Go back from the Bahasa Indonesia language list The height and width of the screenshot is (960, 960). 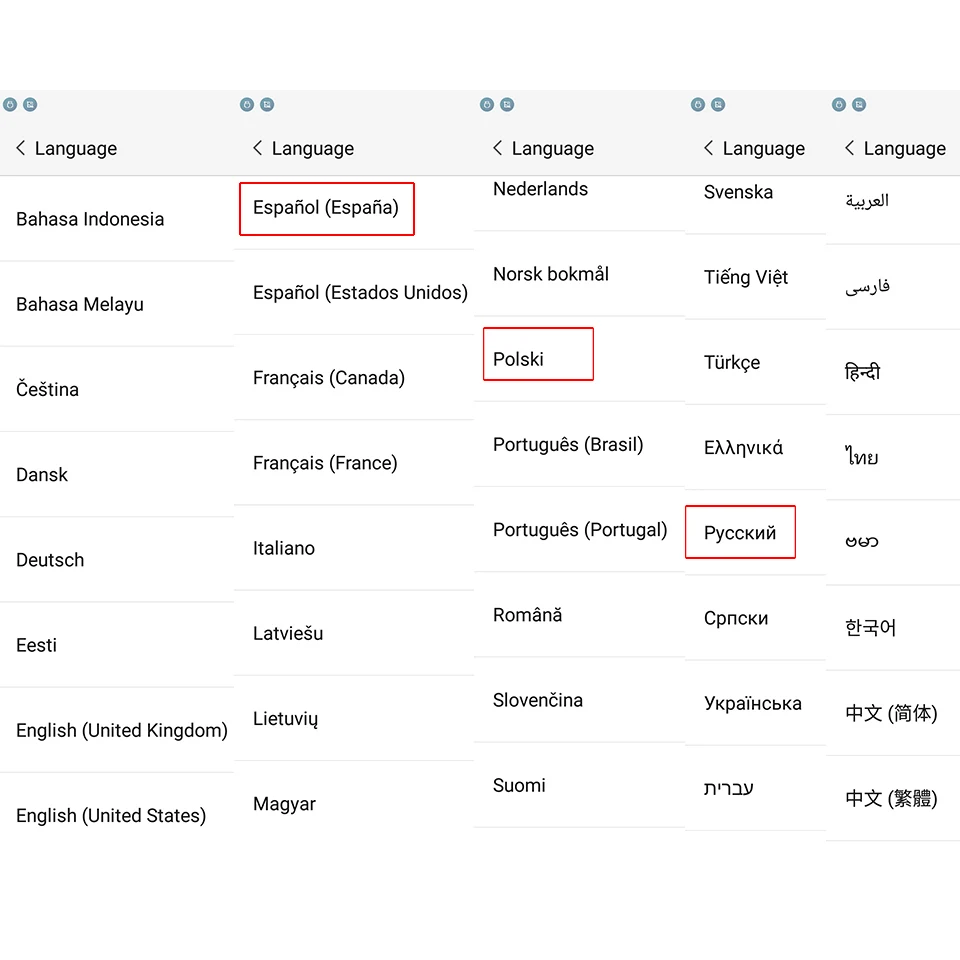21,148
